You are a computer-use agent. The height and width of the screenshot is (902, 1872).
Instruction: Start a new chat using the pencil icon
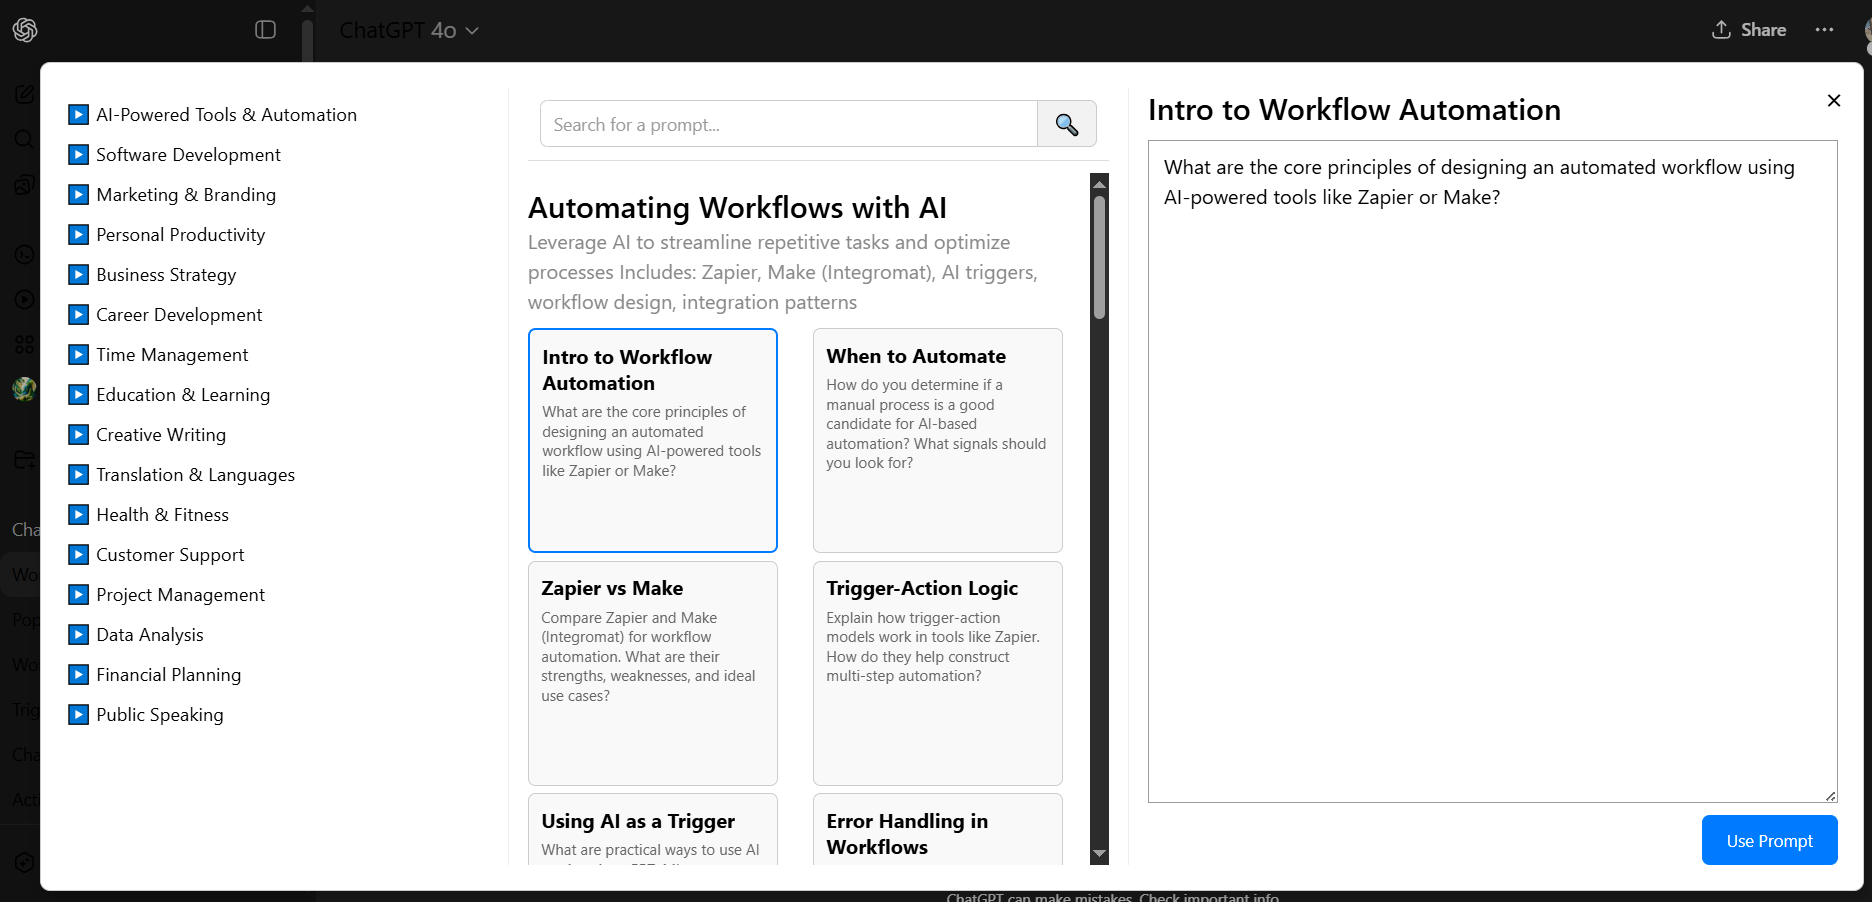tap(24, 94)
